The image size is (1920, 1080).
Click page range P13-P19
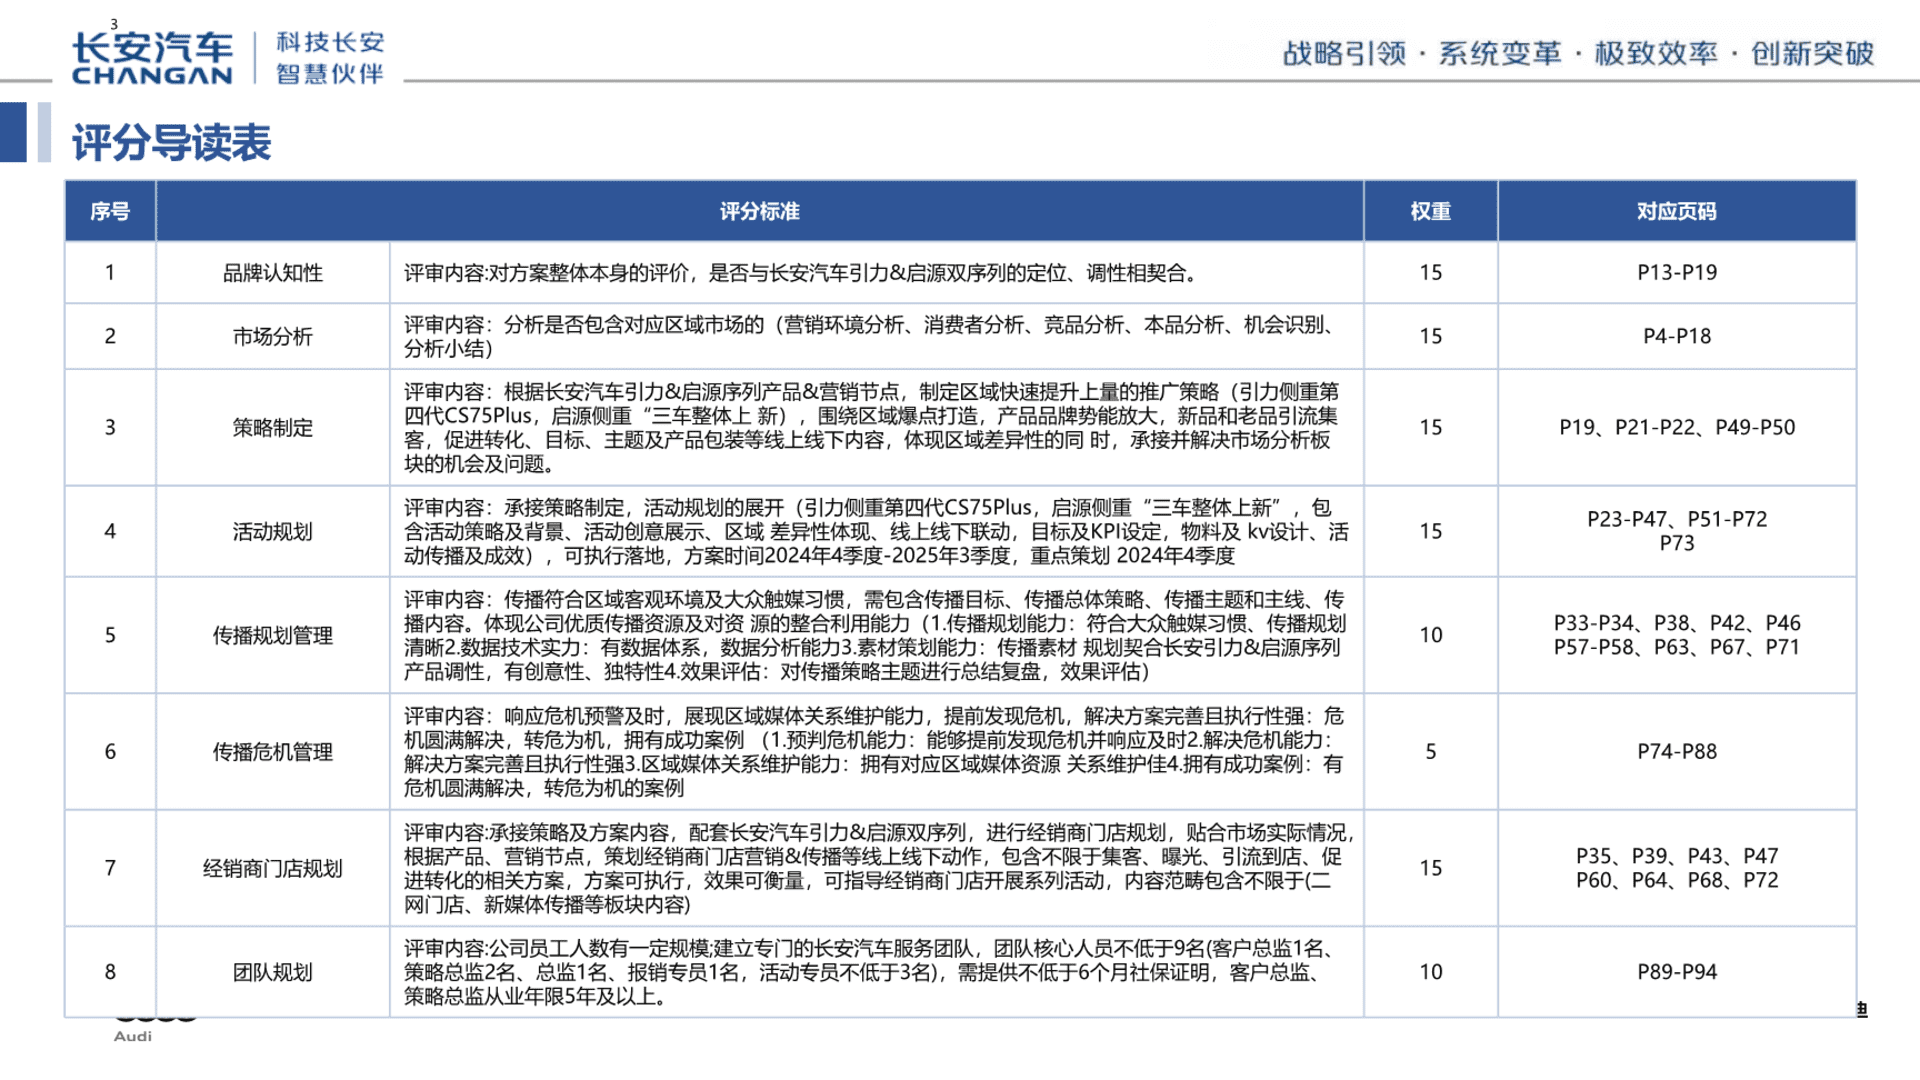tap(1677, 272)
